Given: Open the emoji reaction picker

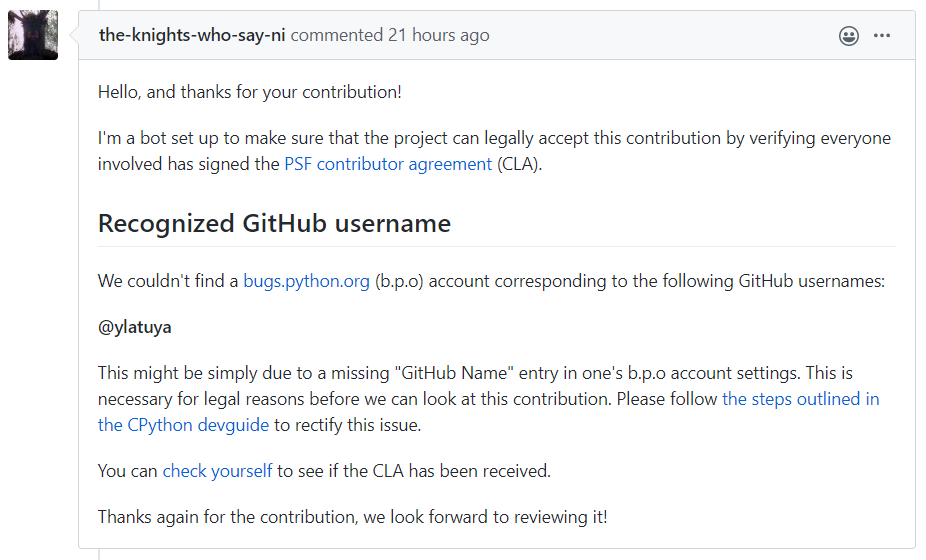Looking at the screenshot, I should pos(849,36).
